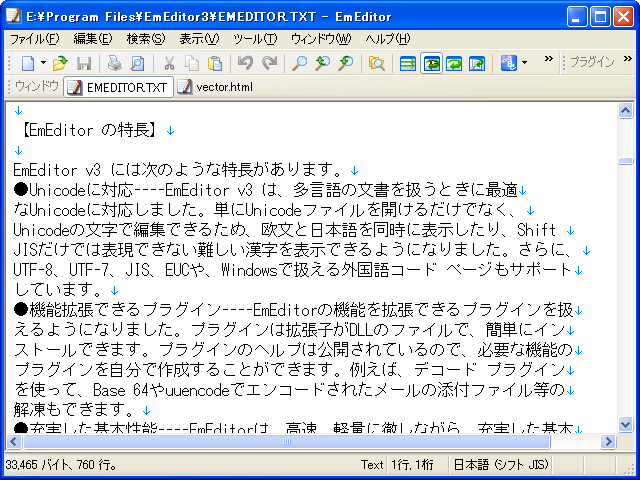Maximize the EmEditor window

tap(600, 17)
